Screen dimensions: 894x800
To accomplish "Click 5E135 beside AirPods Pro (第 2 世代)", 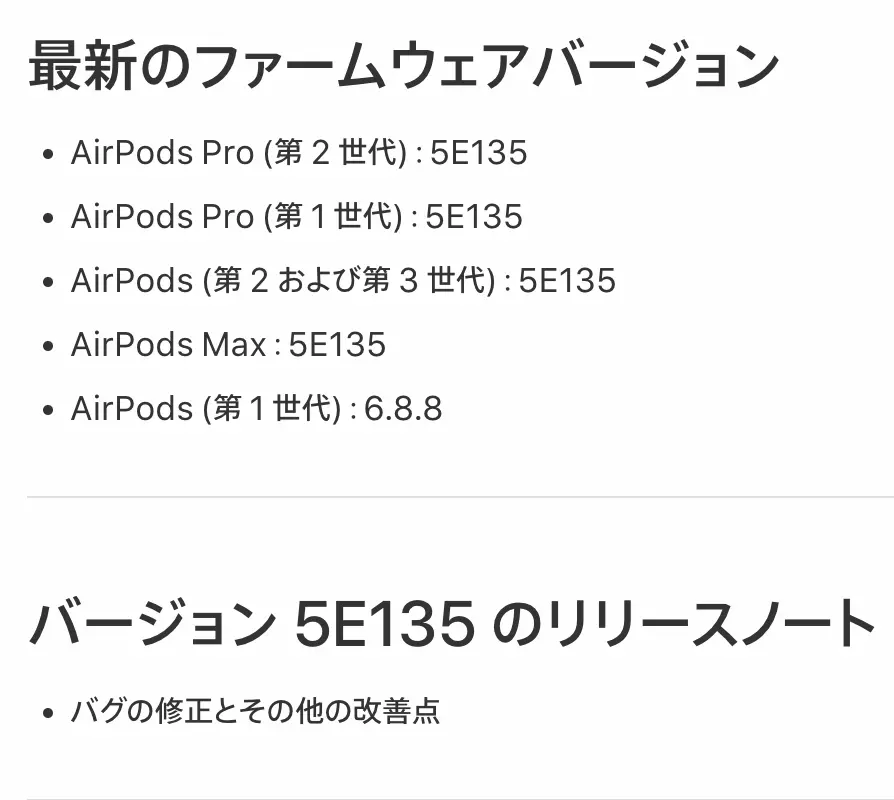I will point(479,153).
